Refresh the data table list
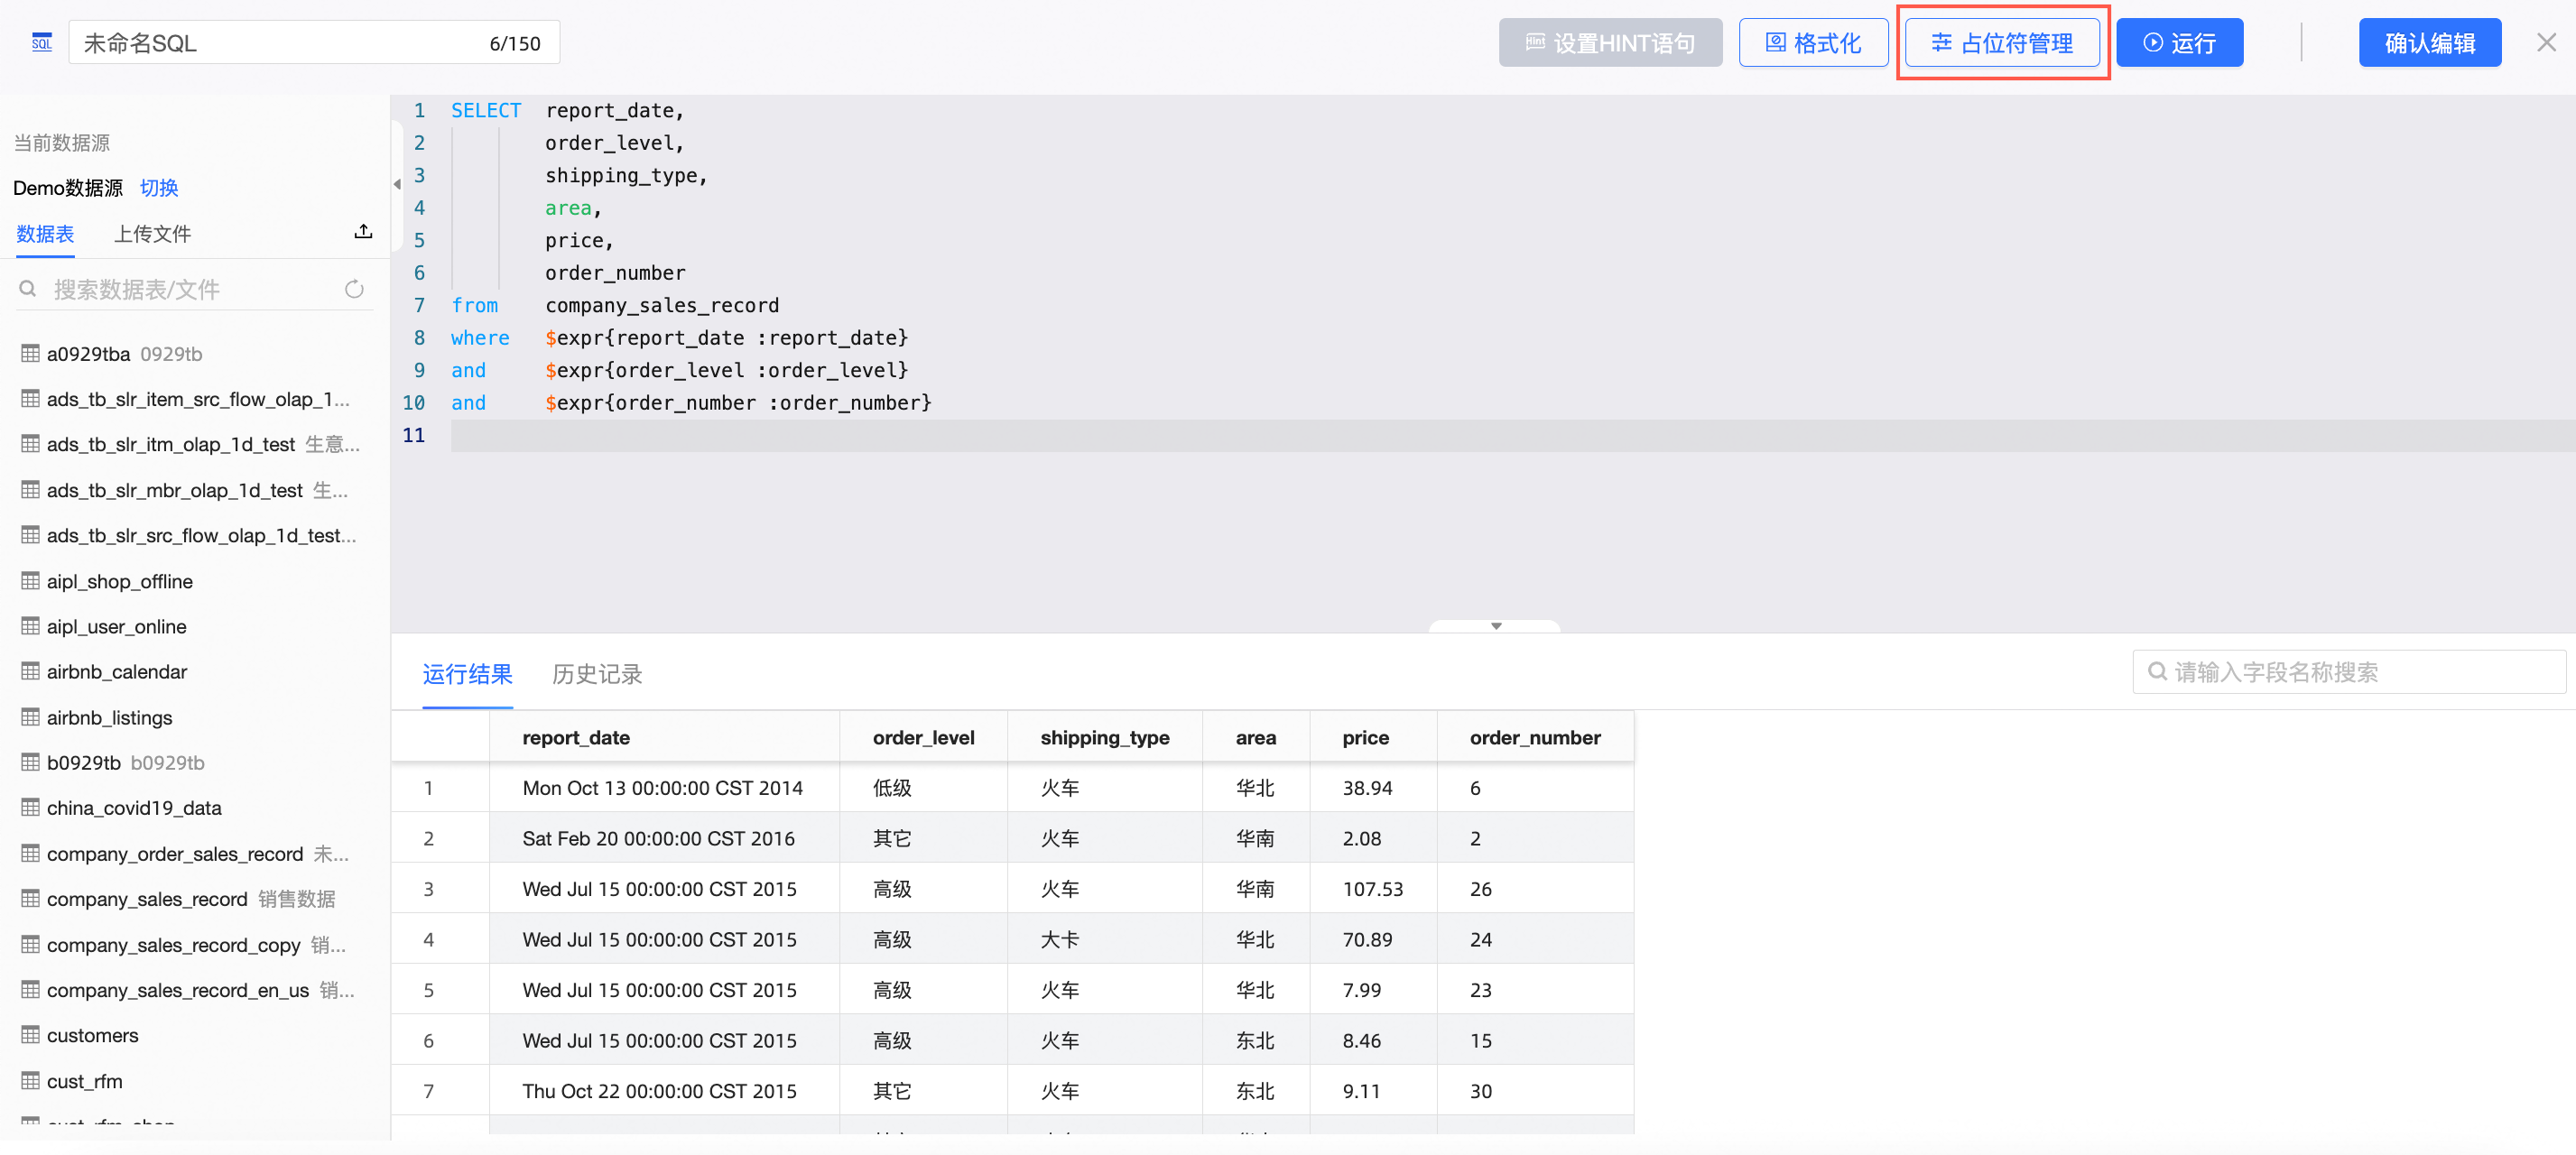The height and width of the screenshot is (1155, 2576). (354, 289)
